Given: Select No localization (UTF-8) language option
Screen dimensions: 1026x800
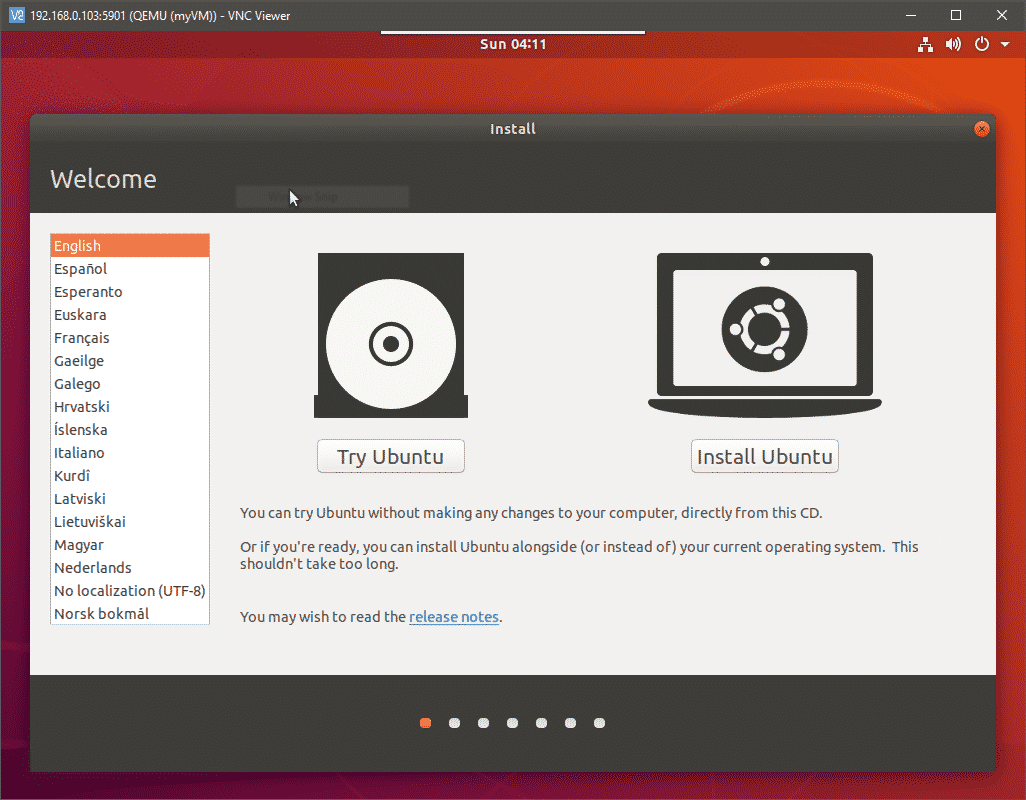Looking at the screenshot, I should coord(130,591).
